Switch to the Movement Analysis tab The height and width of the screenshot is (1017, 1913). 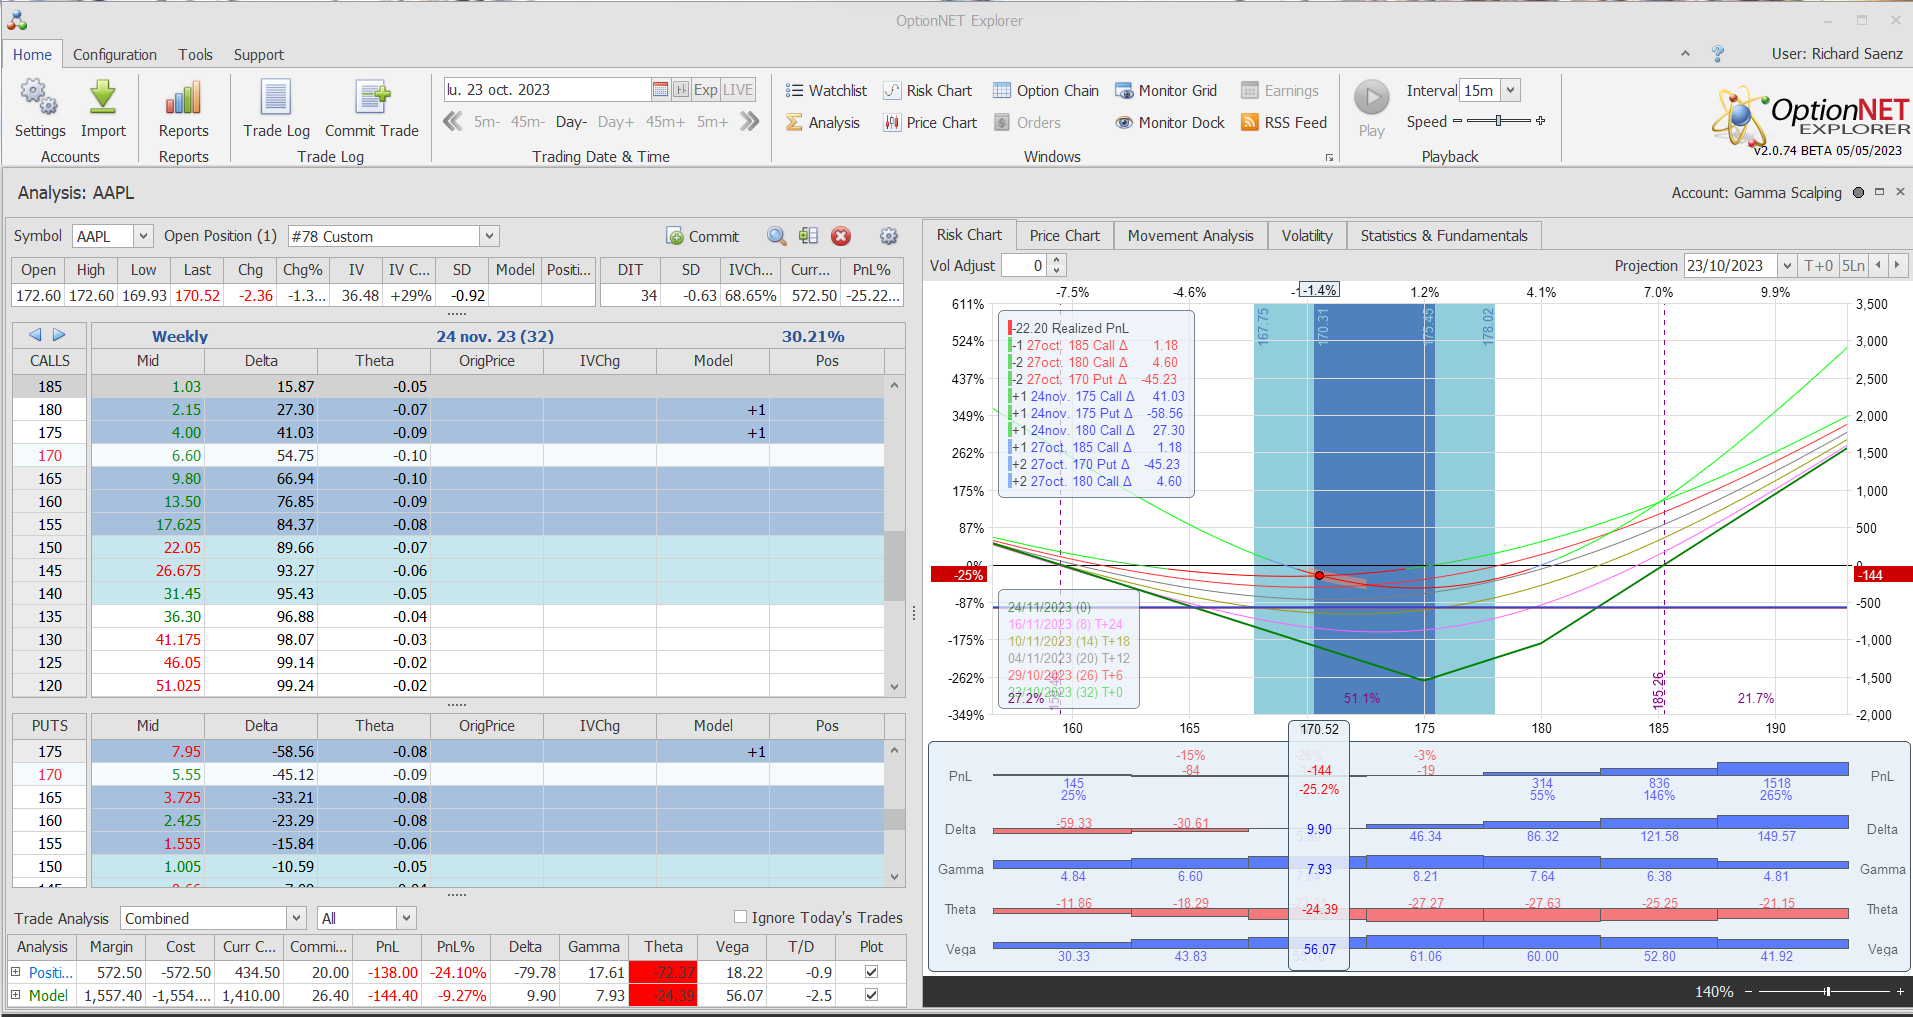(x=1191, y=235)
